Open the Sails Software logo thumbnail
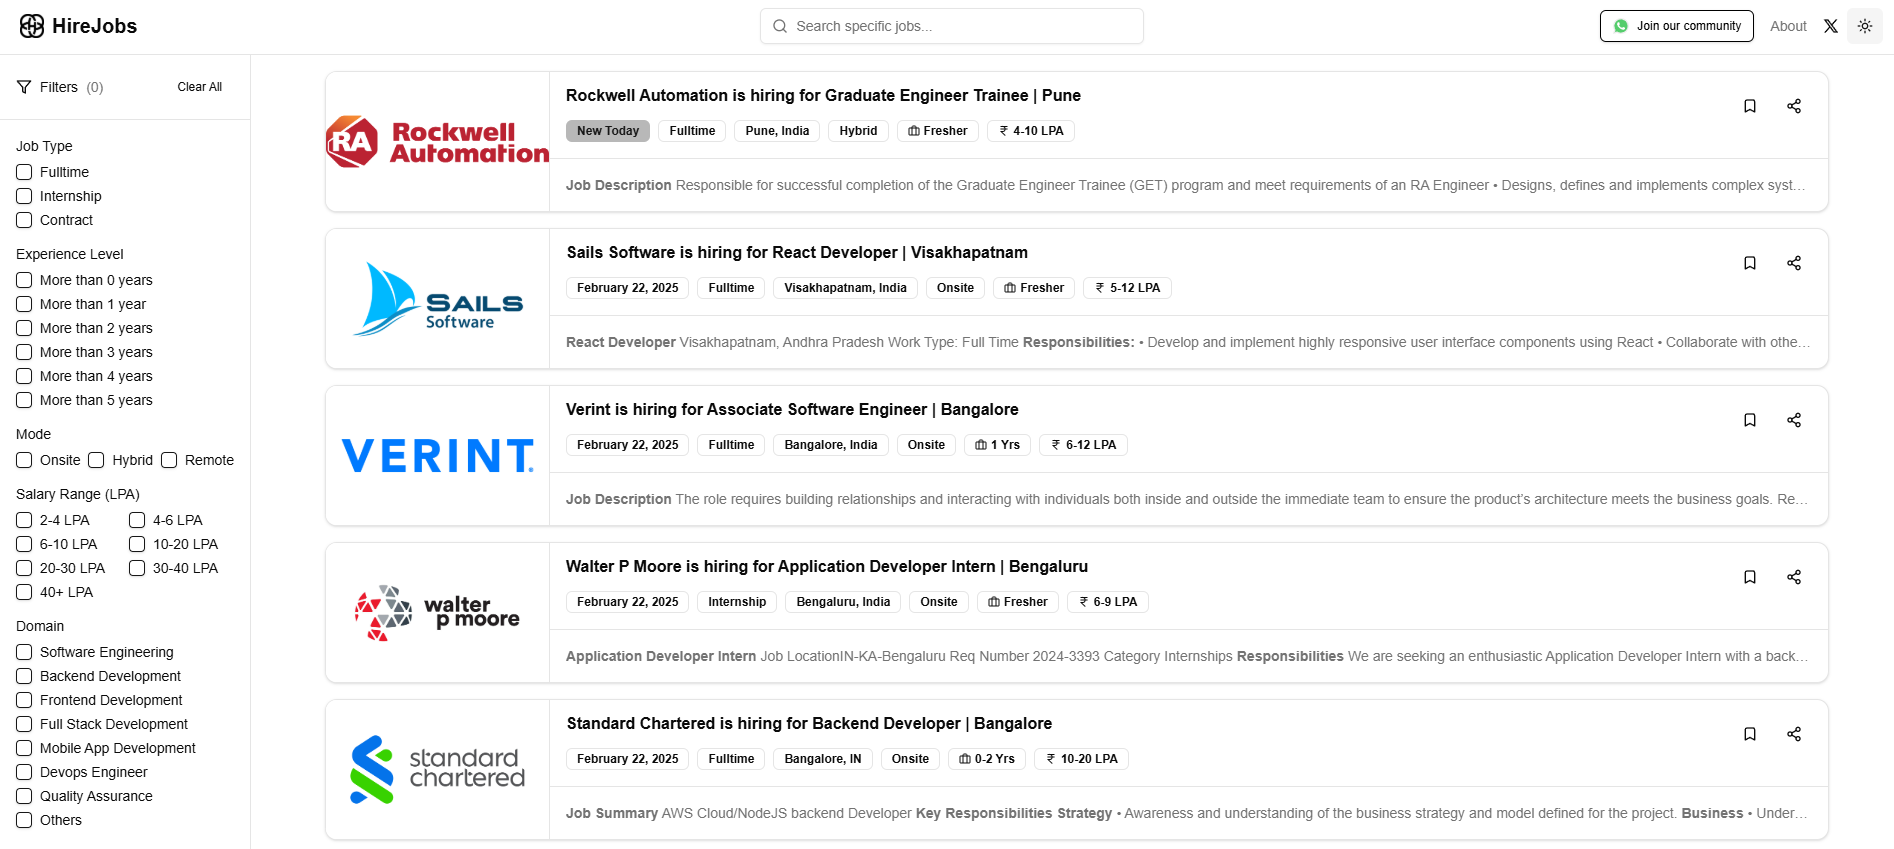This screenshot has height=849, width=1894. click(x=437, y=299)
